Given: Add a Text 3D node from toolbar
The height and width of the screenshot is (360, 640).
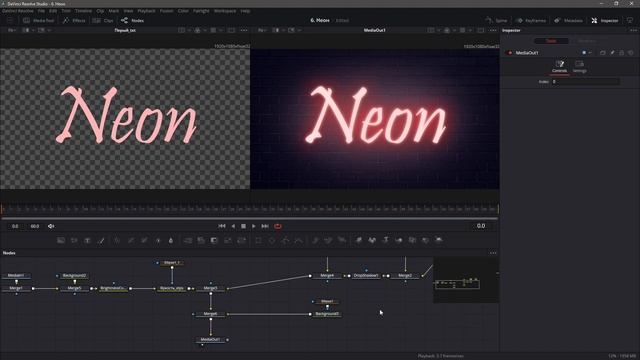Looking at the screenshot, I should pos(385,240).
